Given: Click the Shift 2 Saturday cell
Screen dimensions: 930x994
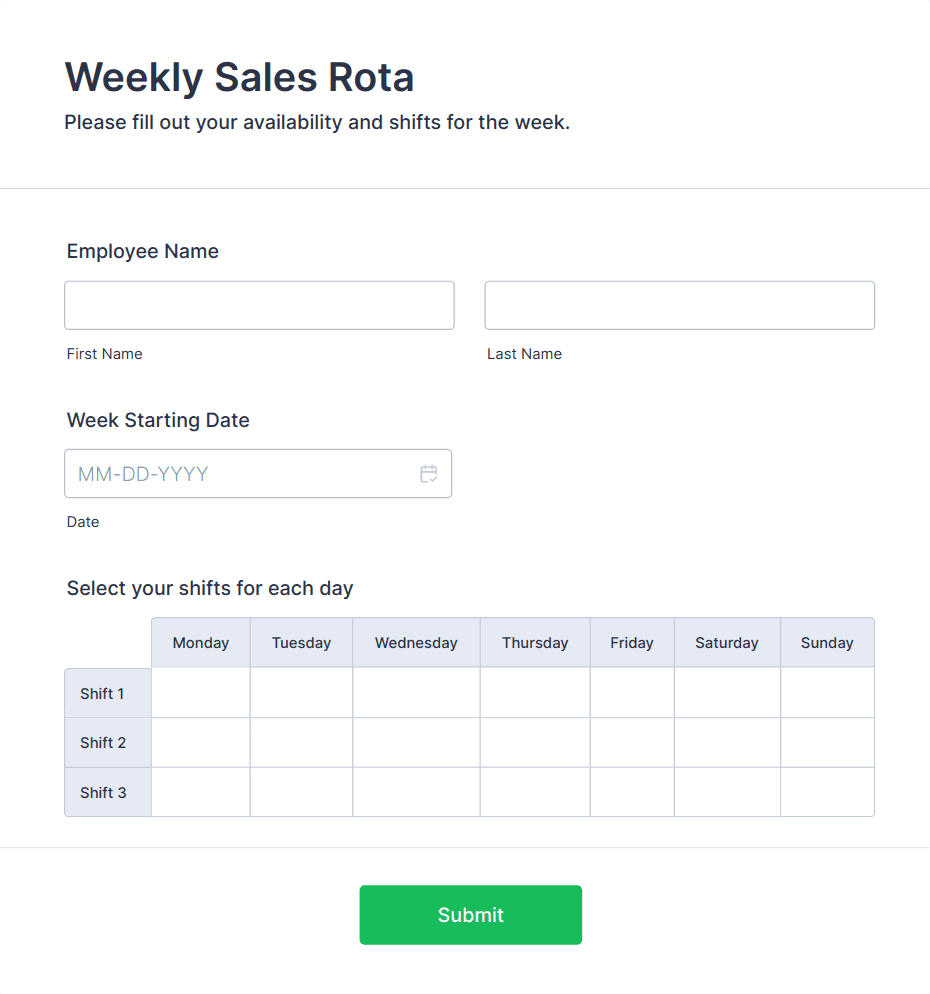Looking at the screenshot, I should pos(727,743).
